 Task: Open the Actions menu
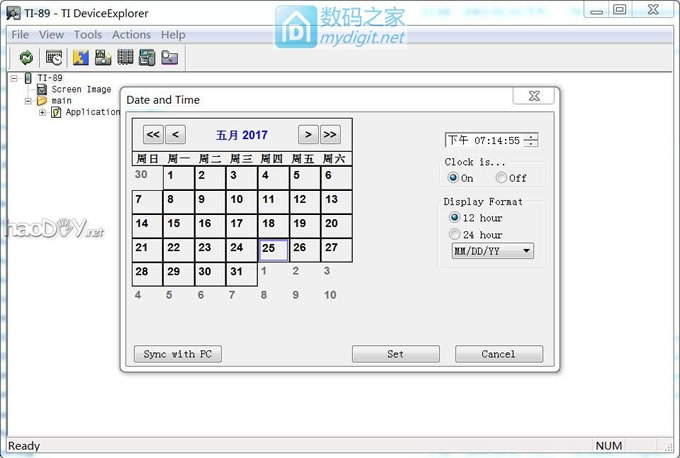click(131, 35)
